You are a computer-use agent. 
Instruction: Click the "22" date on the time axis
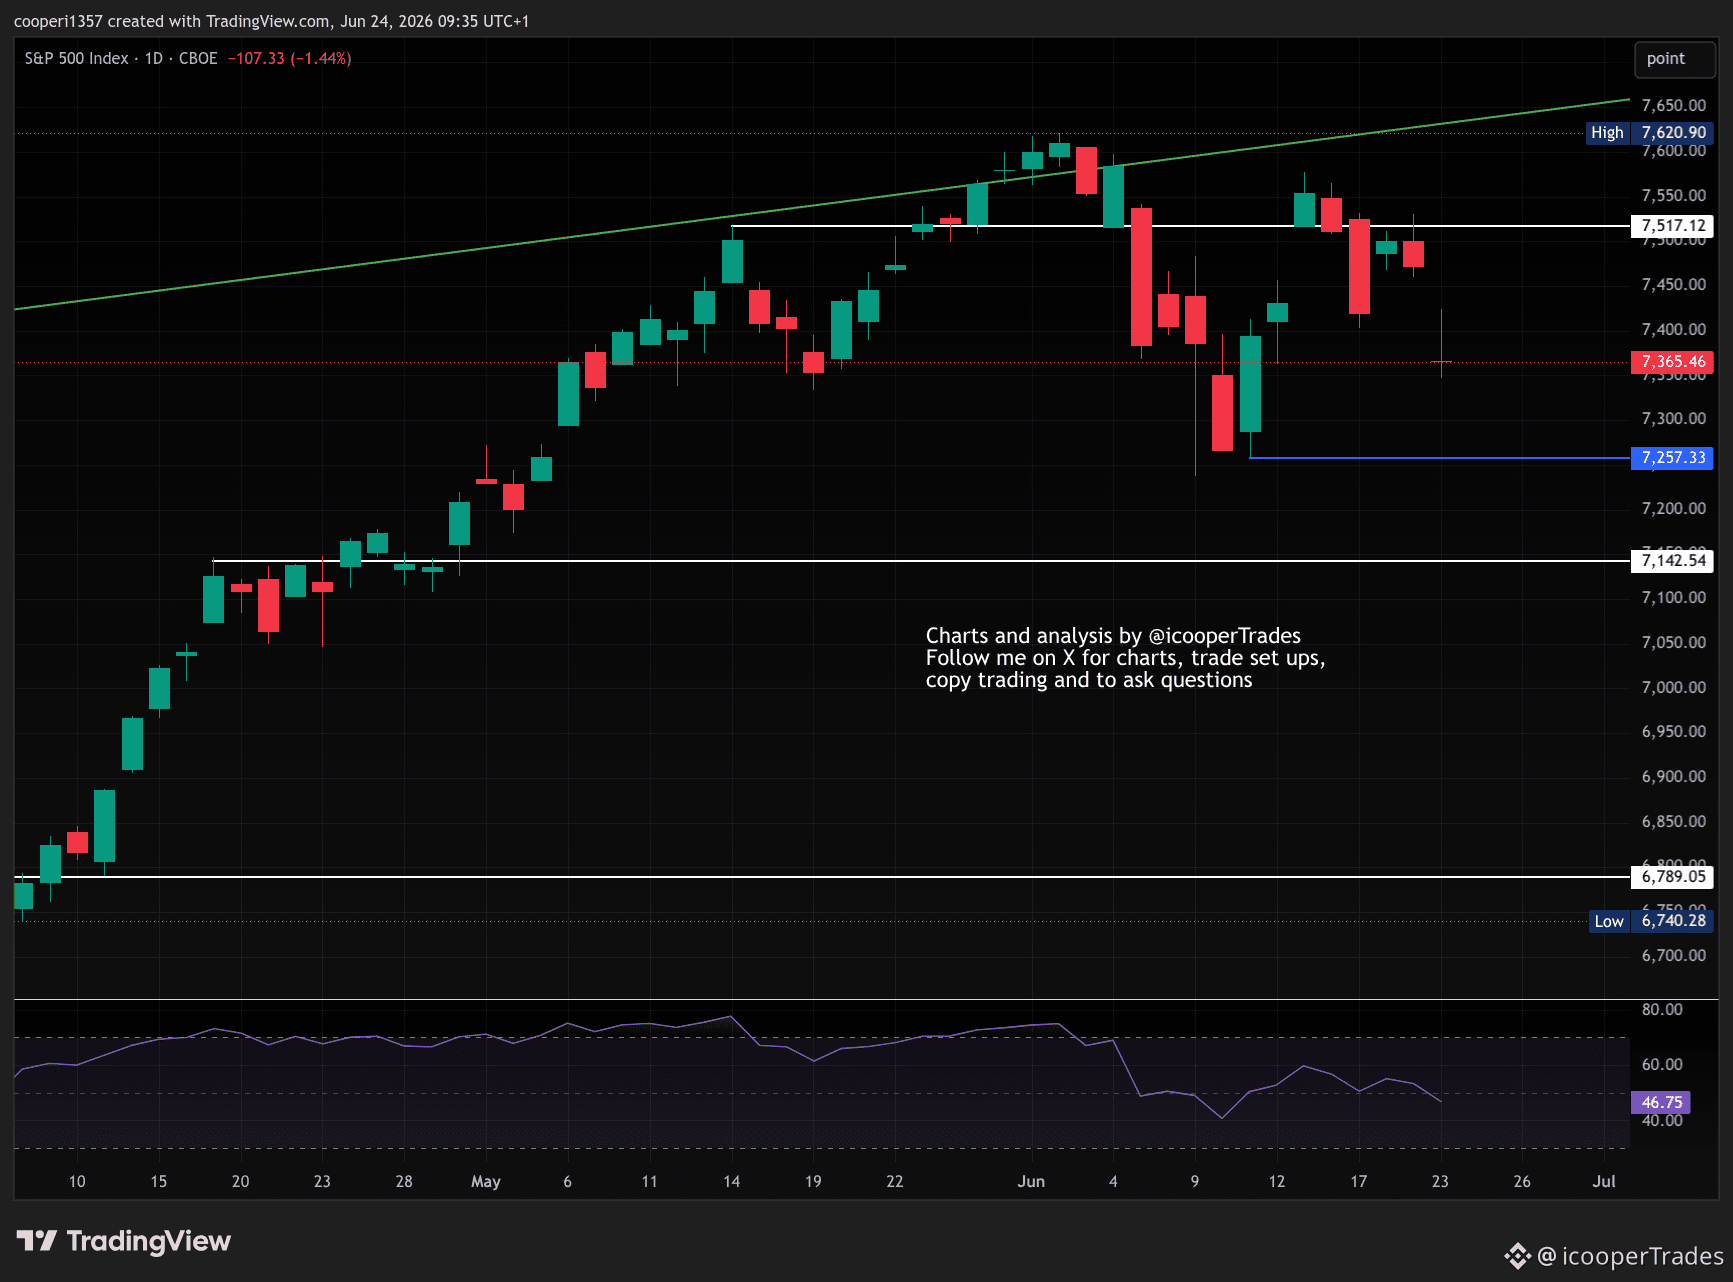click(895, 1181)
